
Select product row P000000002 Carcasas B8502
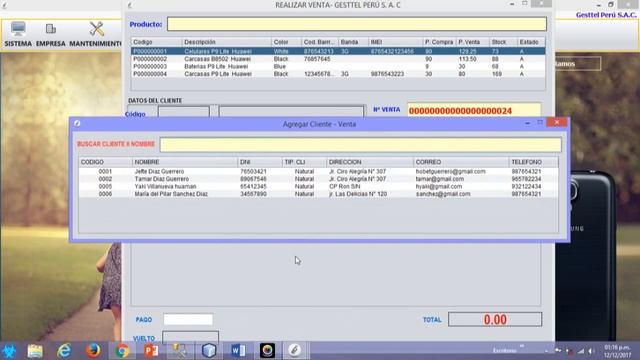tap(338, 59)
